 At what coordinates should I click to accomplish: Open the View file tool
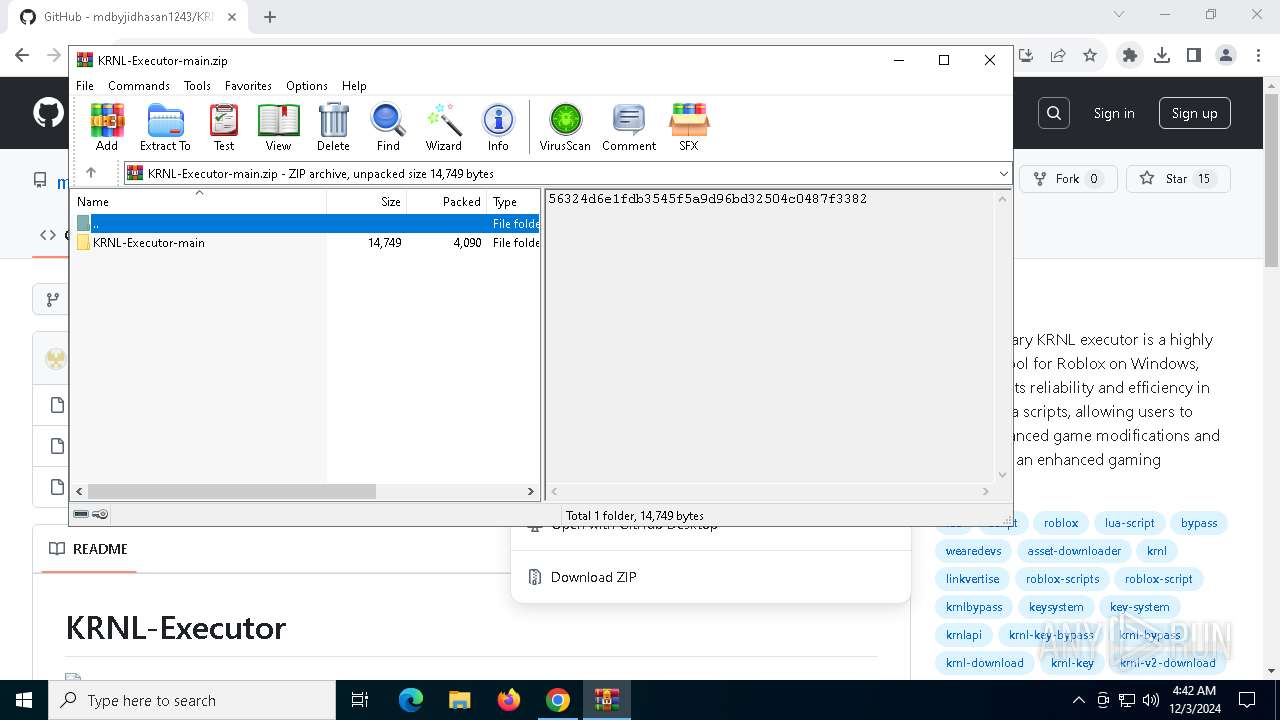click(x=278, y=127)
